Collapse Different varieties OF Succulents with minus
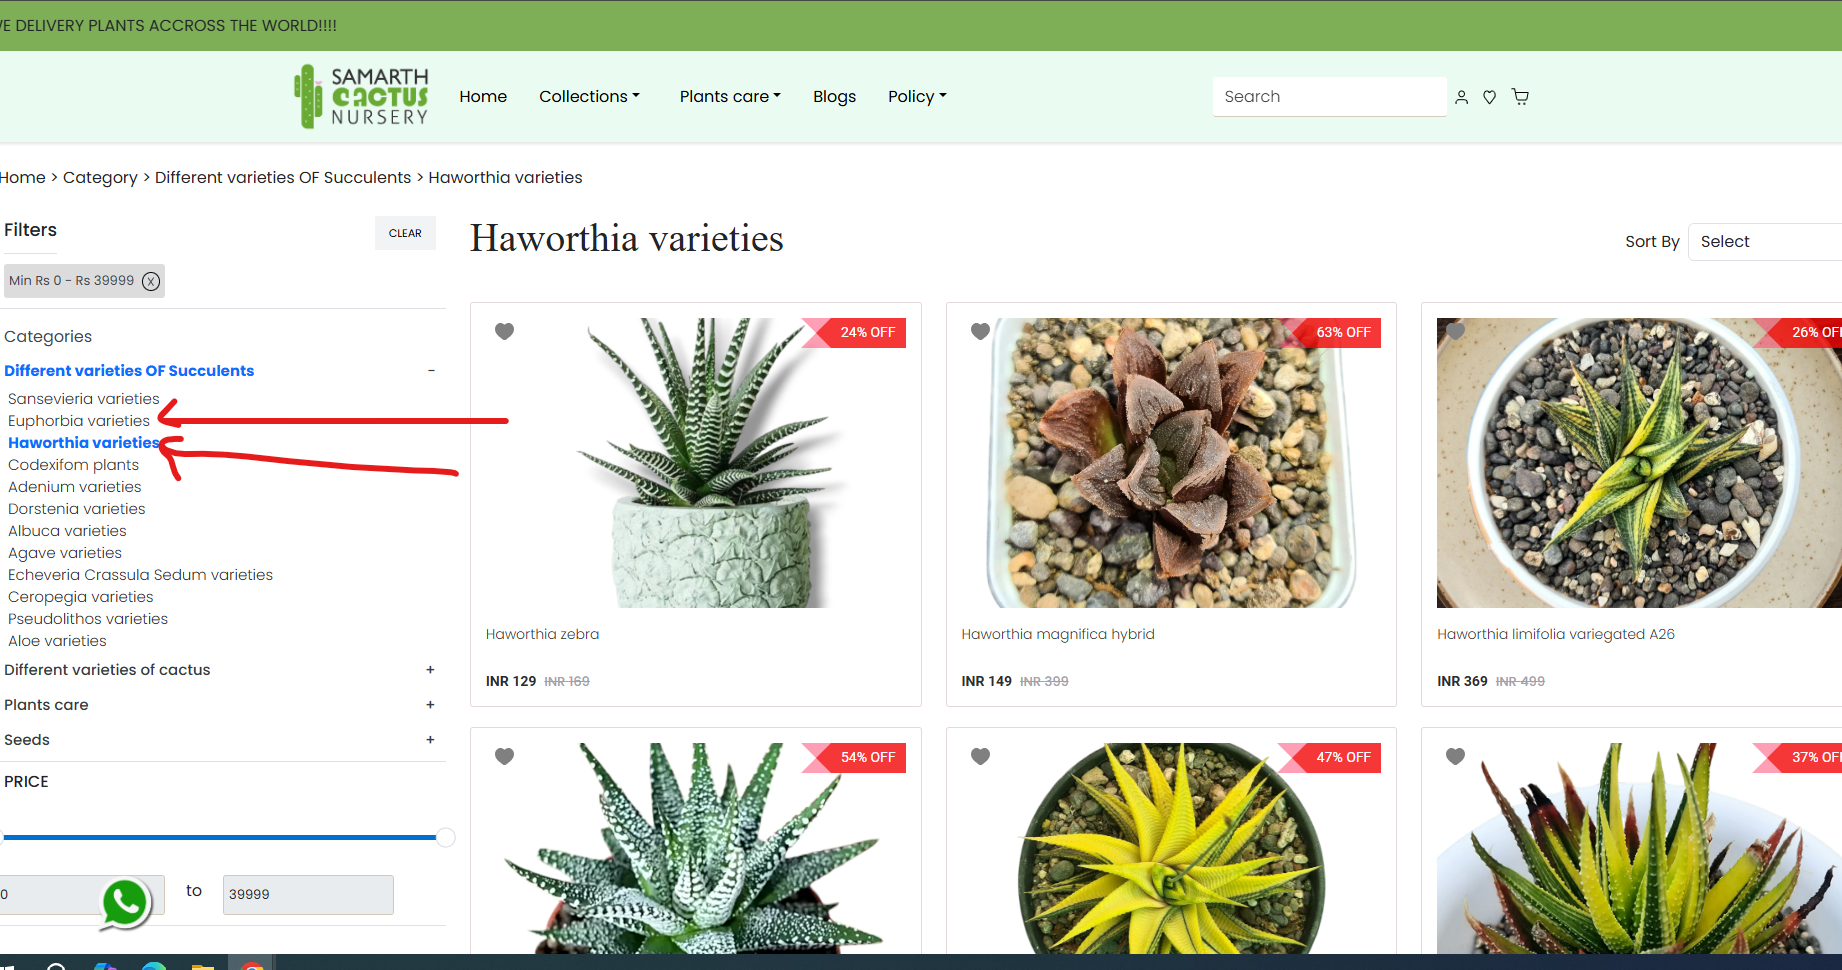This screenshot has width=1842, height=970. [431, 371]
